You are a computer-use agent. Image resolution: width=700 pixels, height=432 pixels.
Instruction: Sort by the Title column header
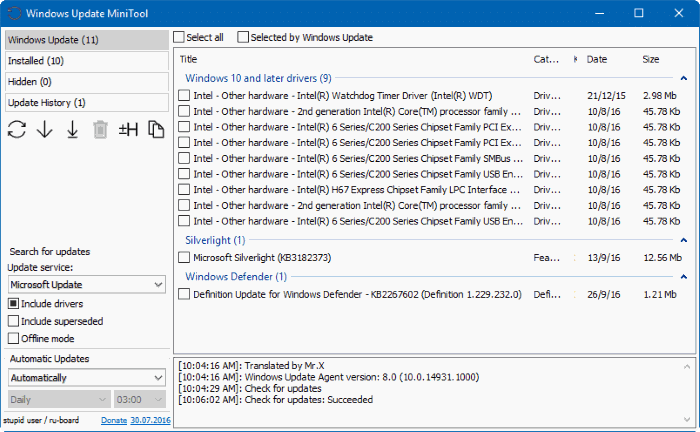click(x=188, y=59)
